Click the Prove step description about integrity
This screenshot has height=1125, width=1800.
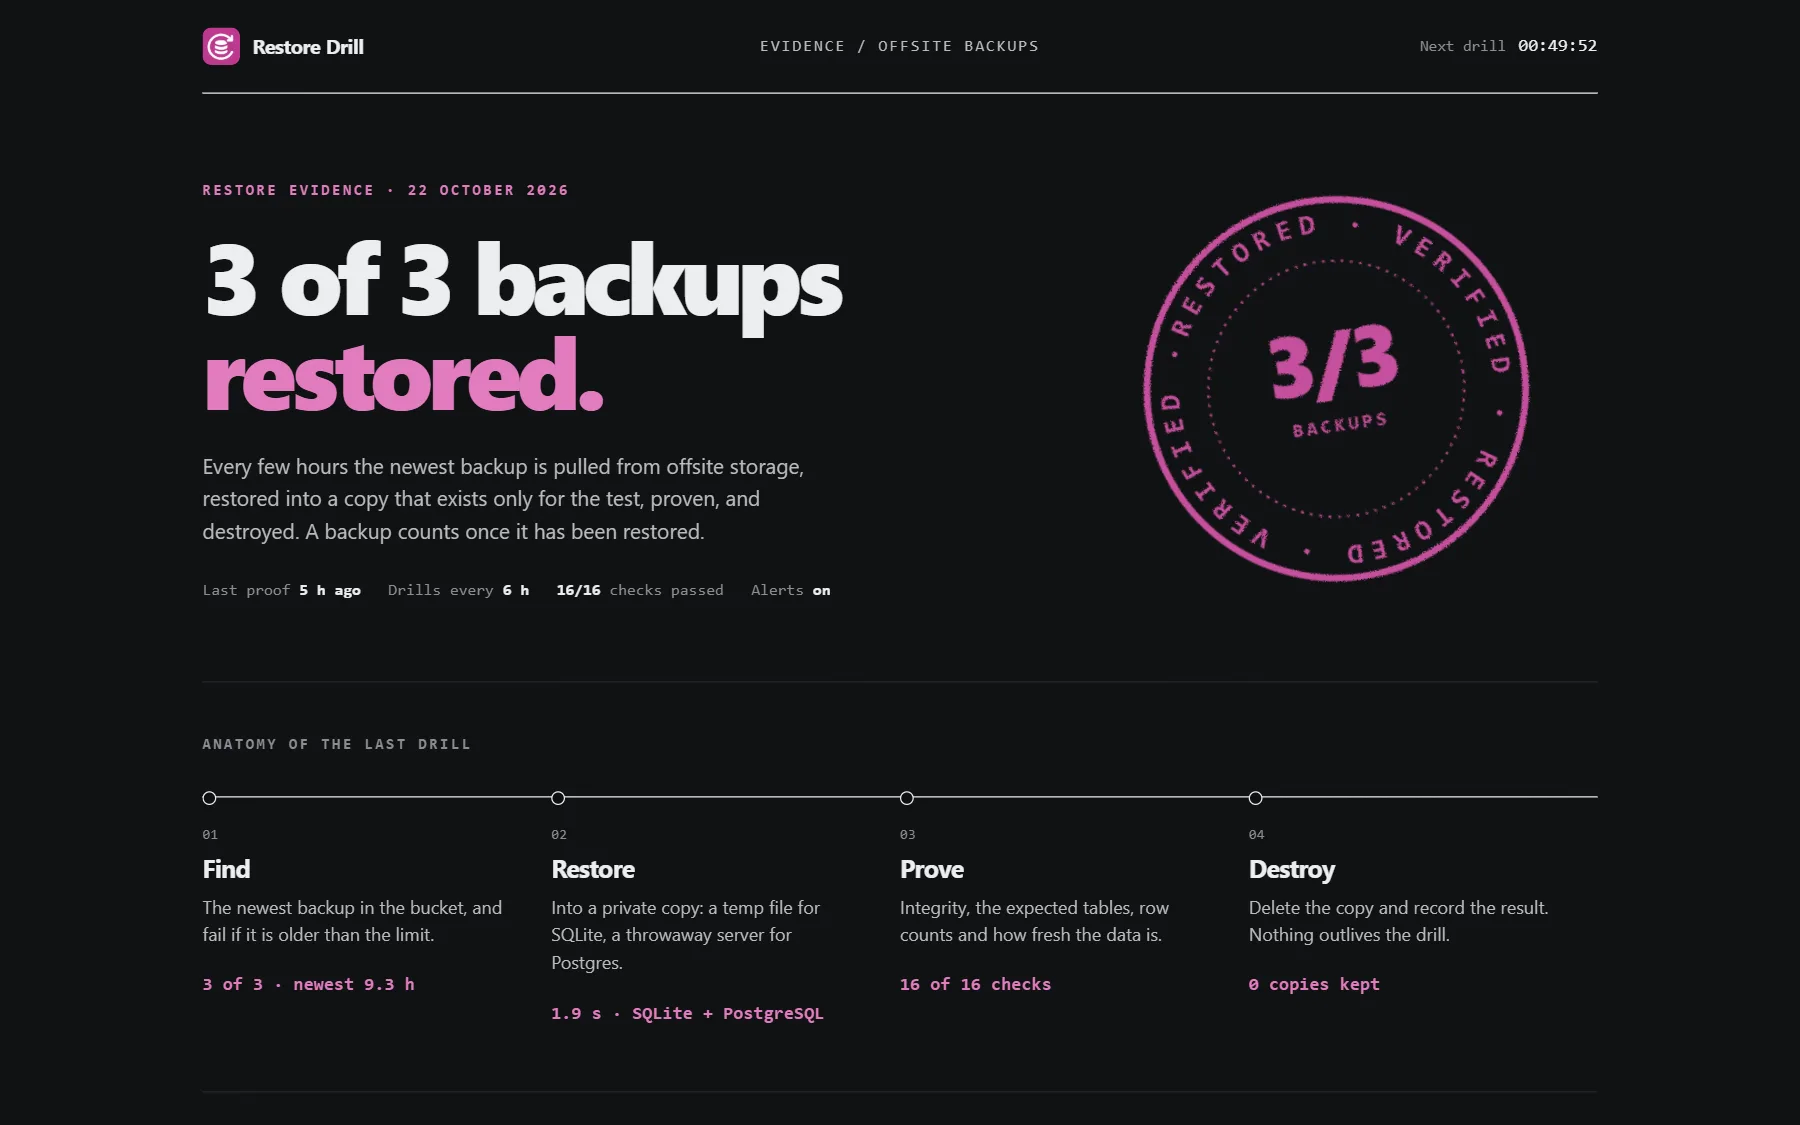(x=1034, y=921)
